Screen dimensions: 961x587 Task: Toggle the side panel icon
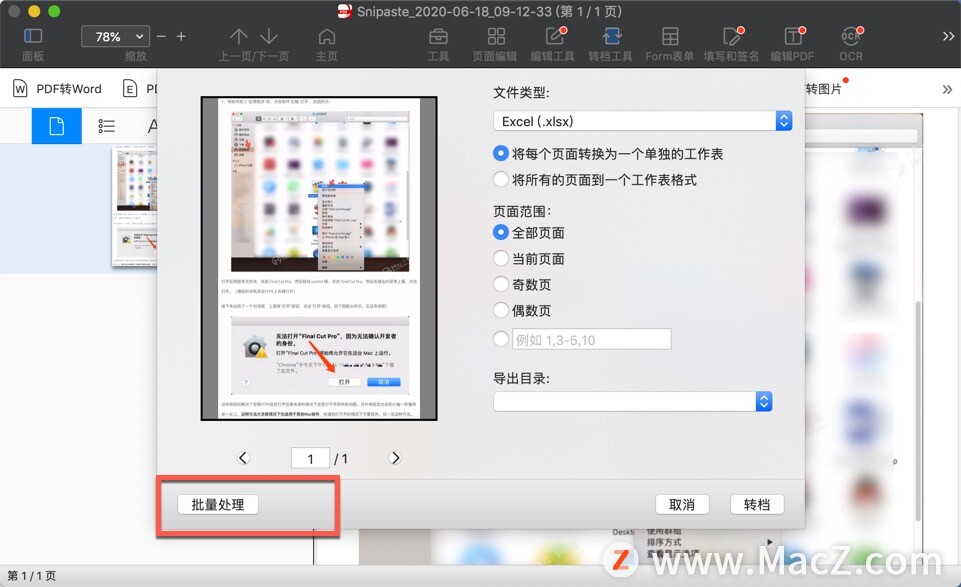32,36
